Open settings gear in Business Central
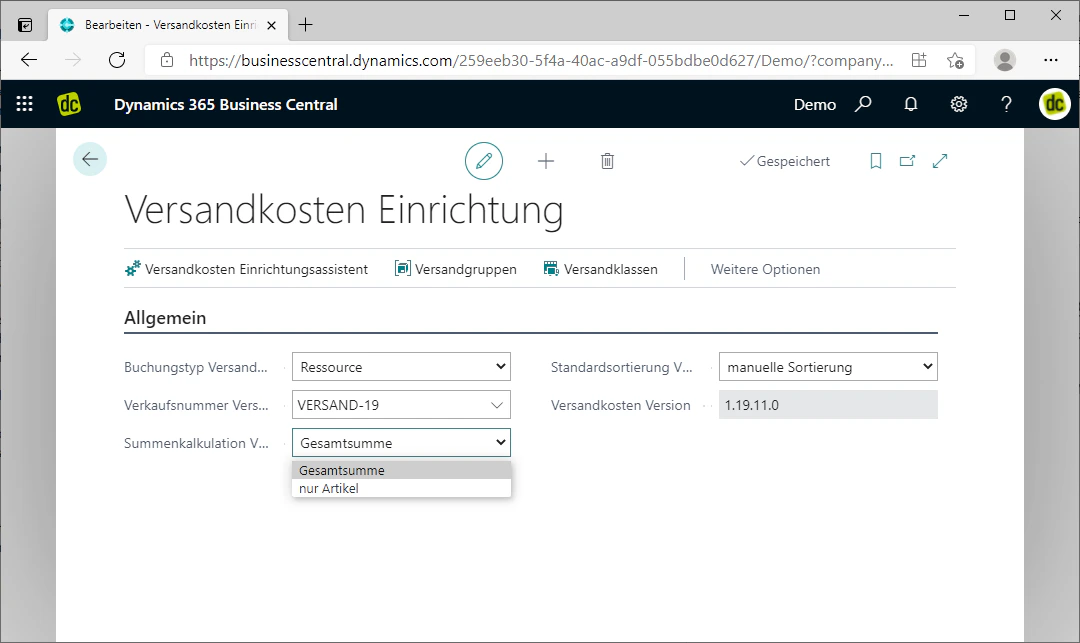 tap(958, 104)
